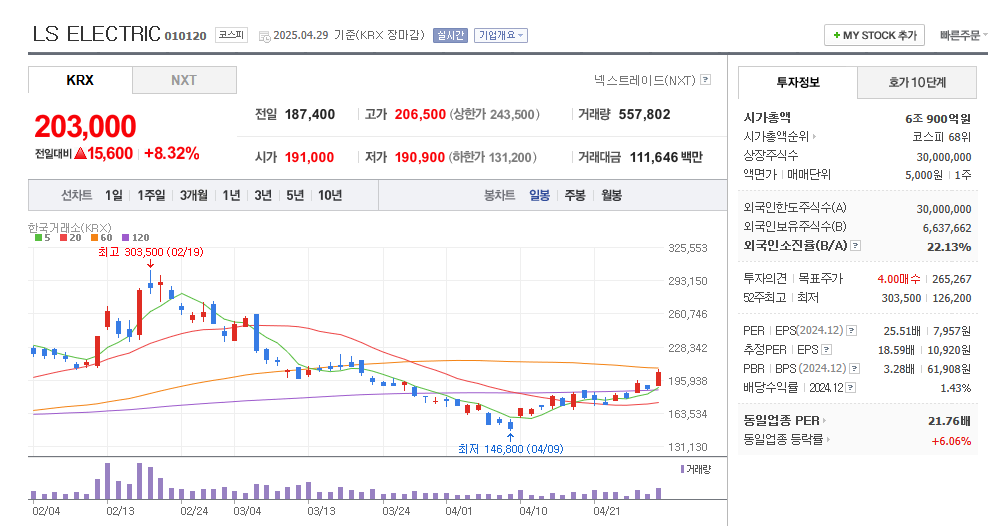The image size is (999, 526).
Task: Open the help icon next to 넥스트레이드(NXT)
Action: pyautogui.click(x=705, y=80)
